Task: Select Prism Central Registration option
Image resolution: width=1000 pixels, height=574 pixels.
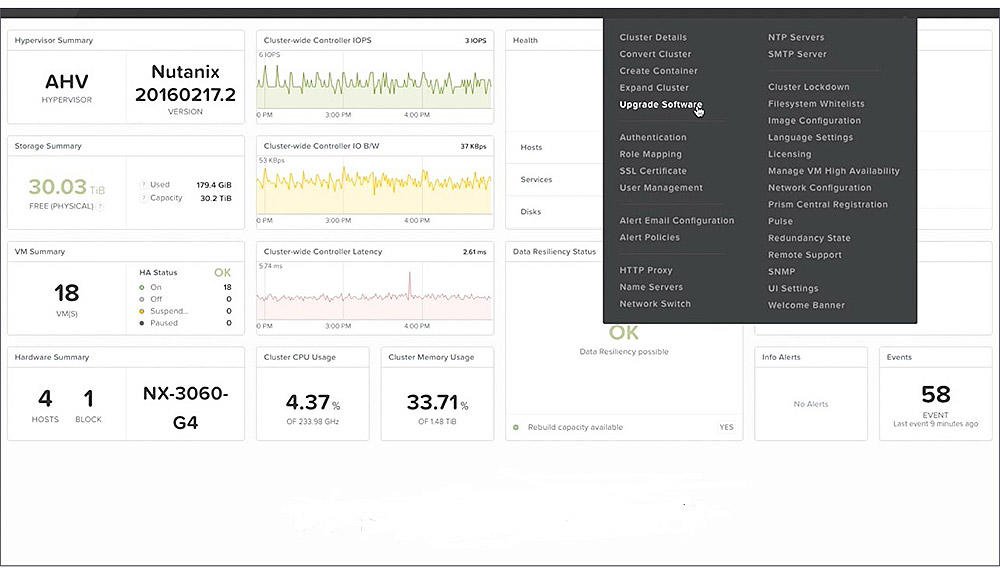Action: tap(828, 205)
